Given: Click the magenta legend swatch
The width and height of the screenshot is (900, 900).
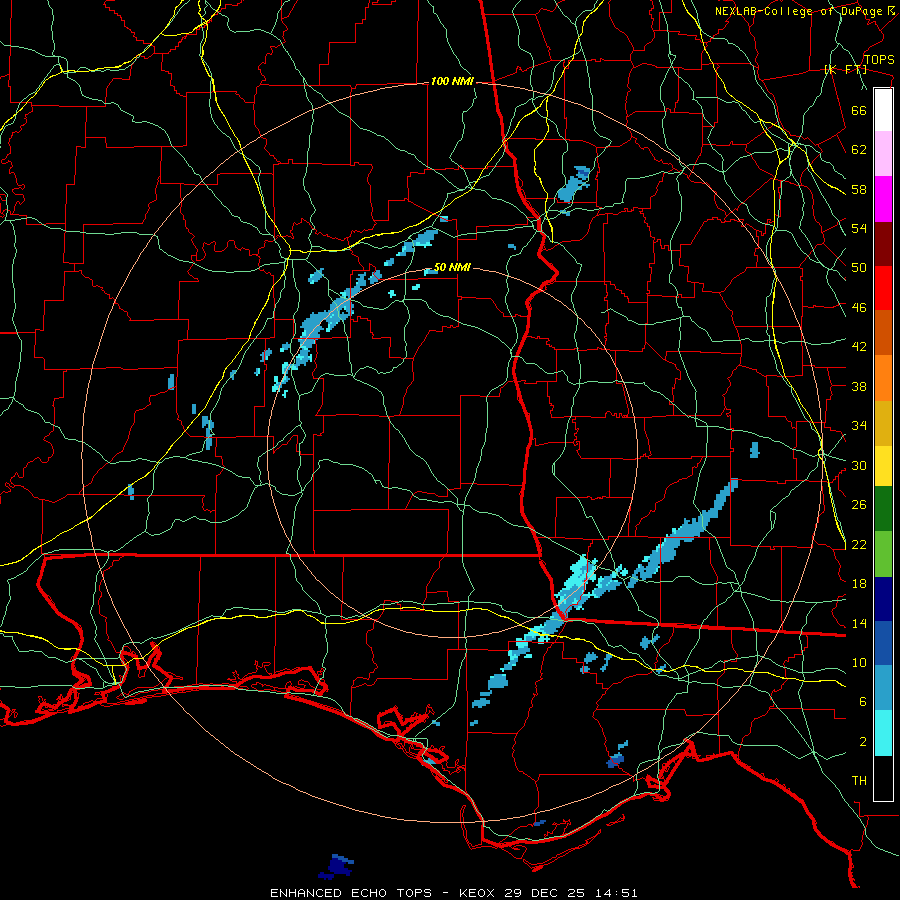Looking at the screenshot, I should click(x=883, y=199).
